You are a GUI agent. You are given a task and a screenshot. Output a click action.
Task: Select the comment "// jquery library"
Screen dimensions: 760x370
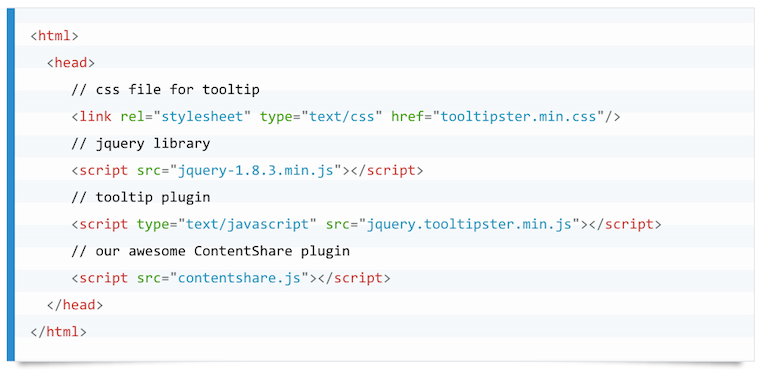point(141,144)
